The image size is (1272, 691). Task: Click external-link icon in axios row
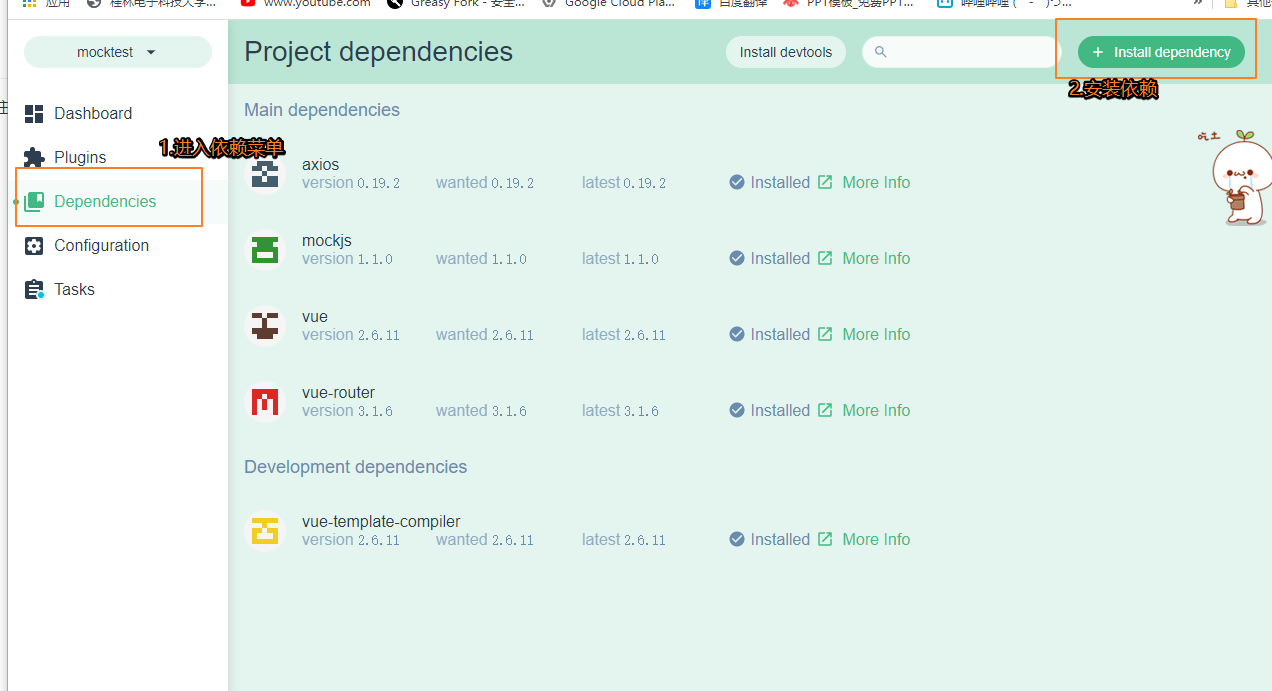coord(825,182)
